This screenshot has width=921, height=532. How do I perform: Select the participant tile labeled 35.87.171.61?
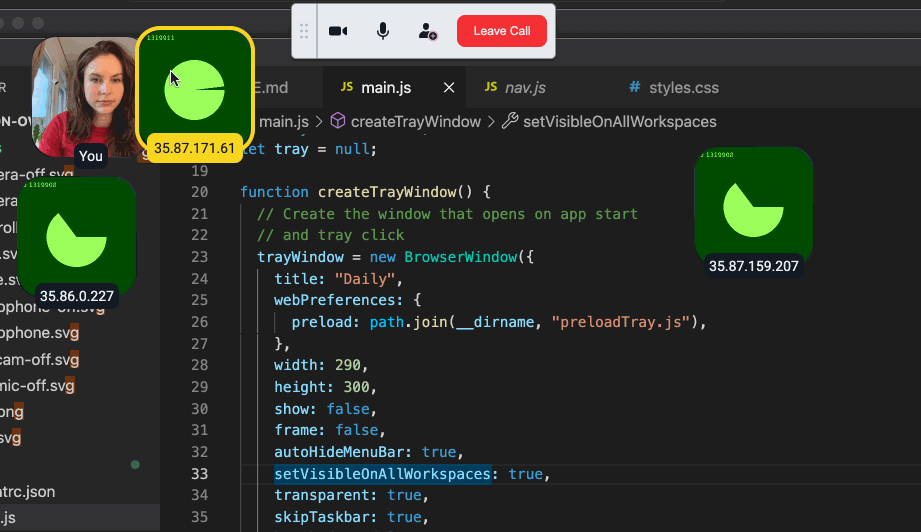pyautogui.click(x=194, y=88)
